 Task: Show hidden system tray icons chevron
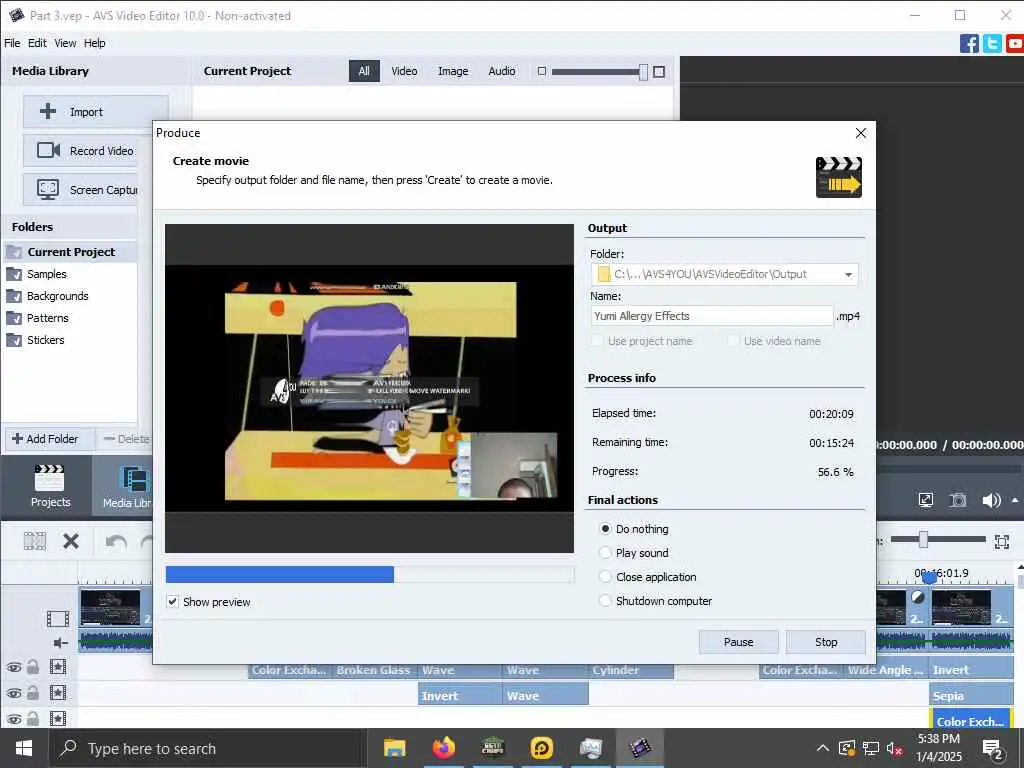tap(823, 748)
